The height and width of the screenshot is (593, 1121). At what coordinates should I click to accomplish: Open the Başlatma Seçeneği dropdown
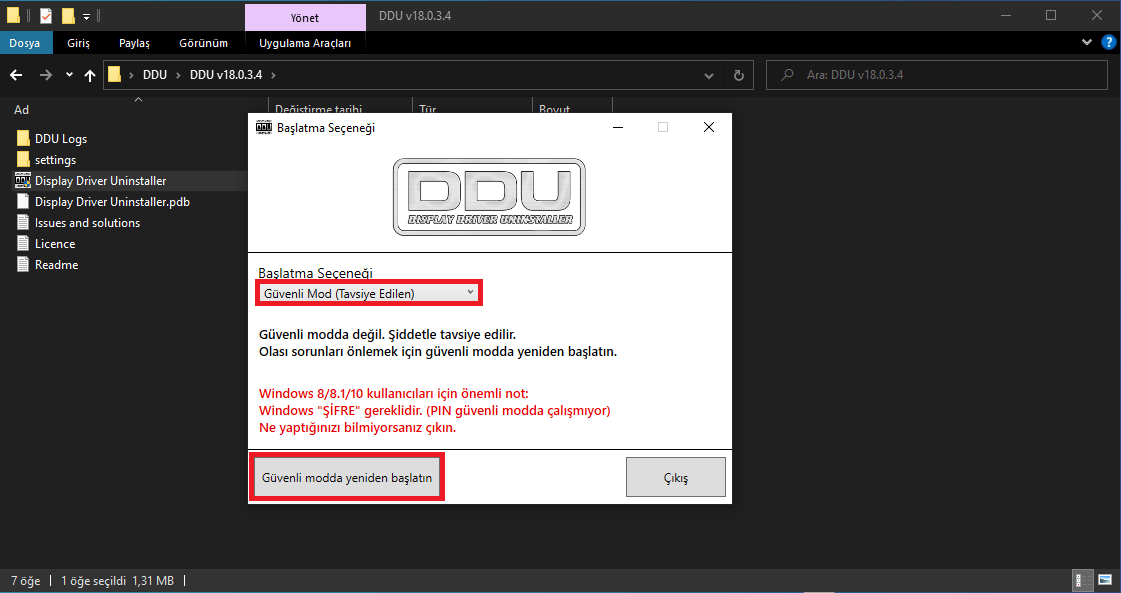coord(369,293)
